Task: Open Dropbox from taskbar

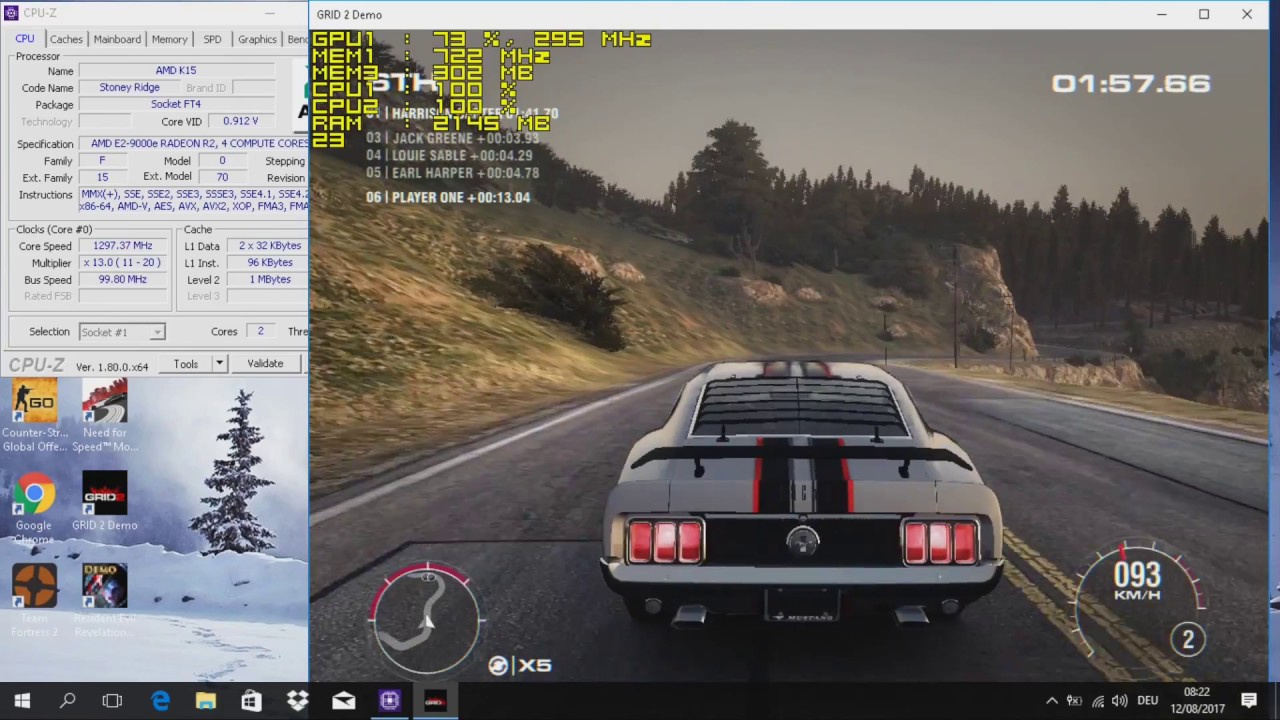Action: 297,701
